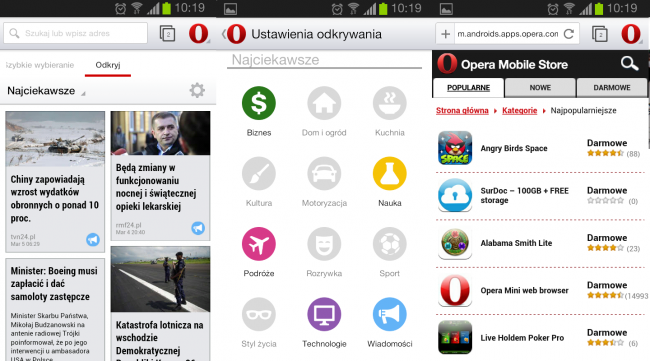This screenshot has width=650, height=361.
Task: Open thumbnail of man in suit article
Action: point(160,133)
